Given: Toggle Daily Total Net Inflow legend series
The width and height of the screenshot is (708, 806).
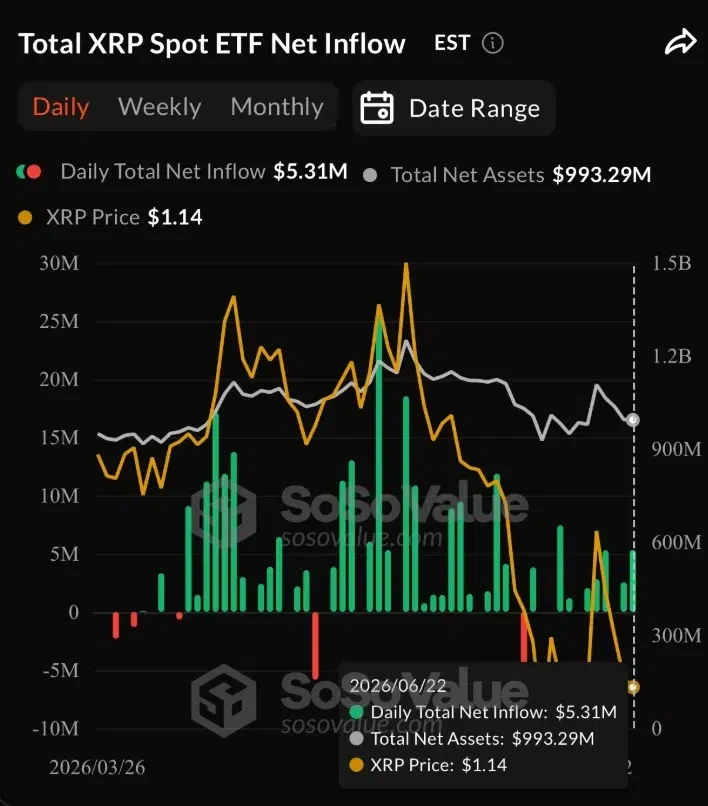Looking at the screenshot, I should click(x=182, y=172).
